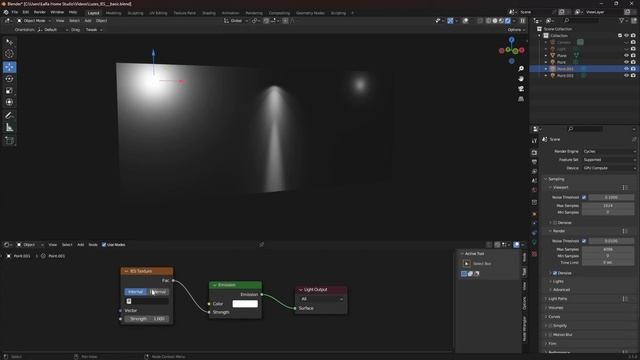The image size is (640, 360).
Task: Switch to the Modeling workspace tab
Action: click(113, 13)
